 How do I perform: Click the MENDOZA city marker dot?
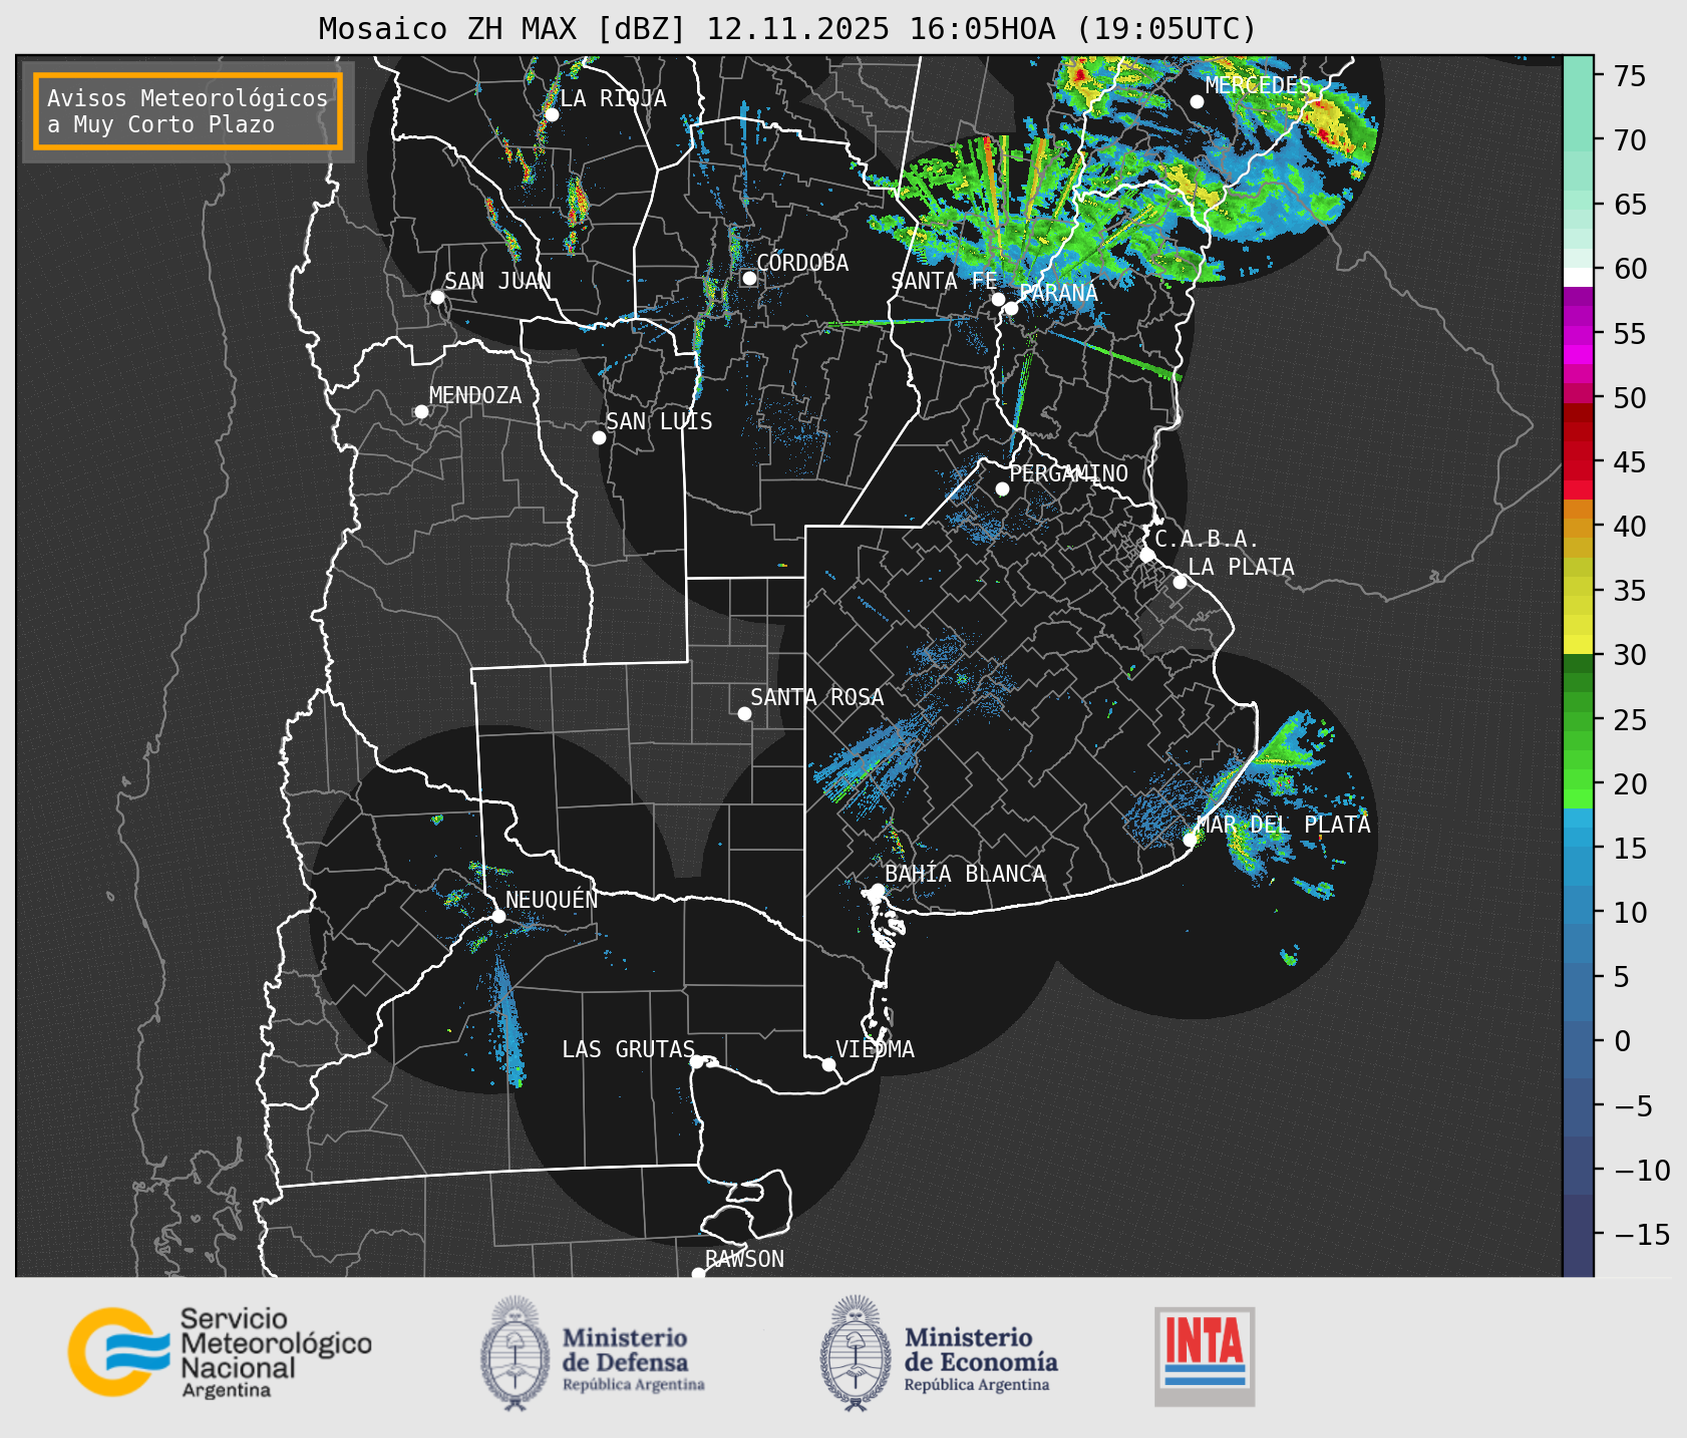[421, 412]
